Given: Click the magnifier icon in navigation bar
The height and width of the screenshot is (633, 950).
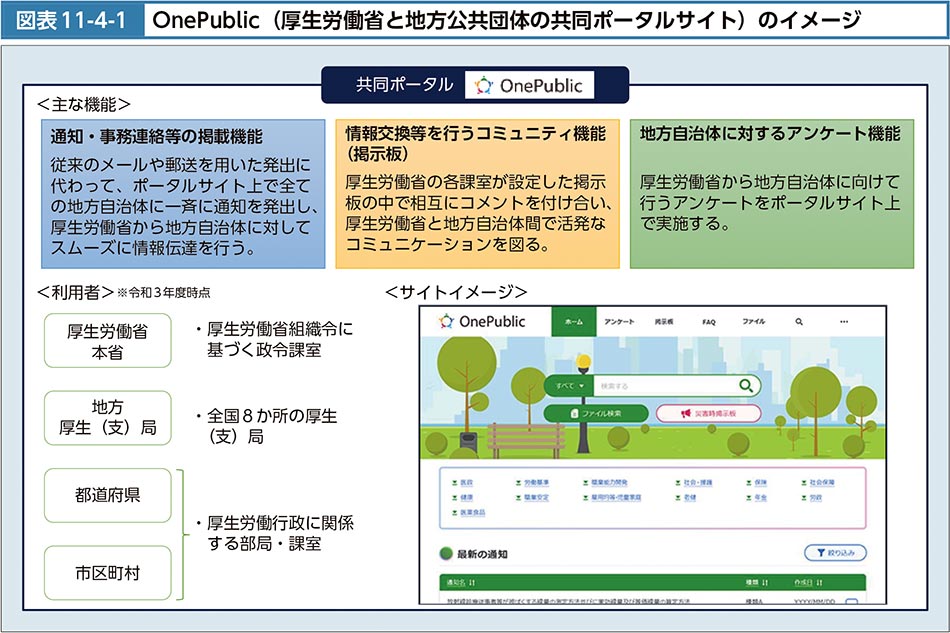Looking at the screenshot, I should click(x=799, y=322).
